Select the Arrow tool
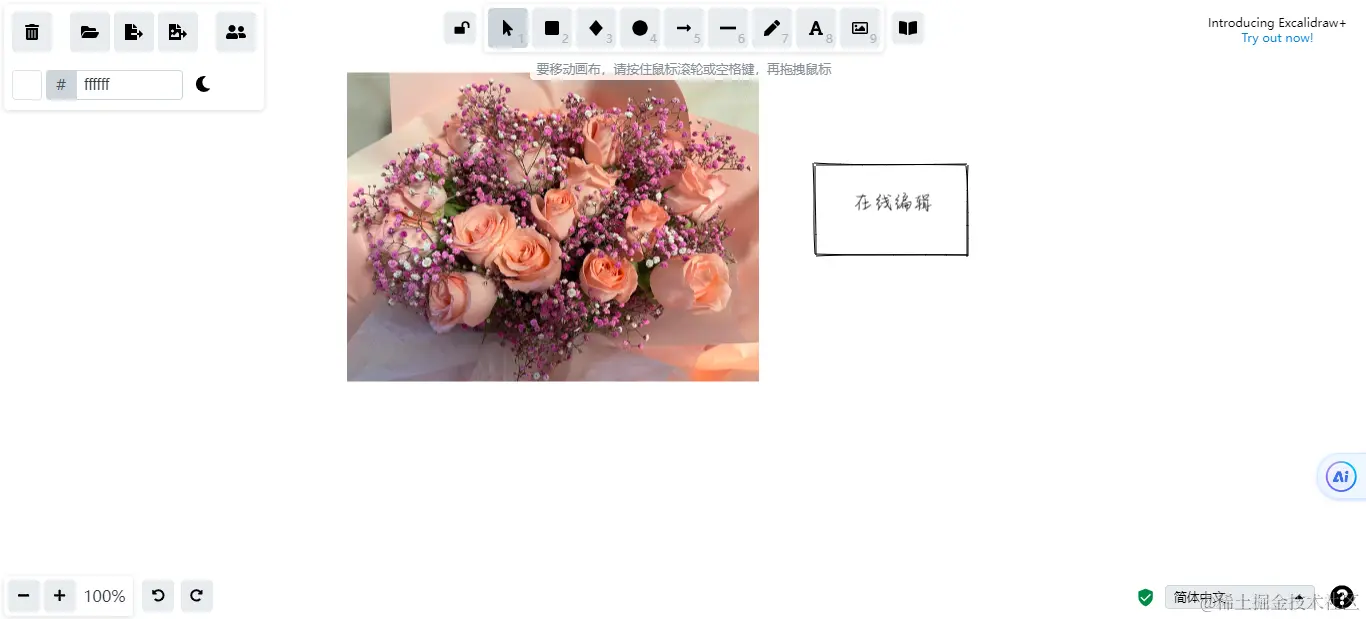The width and height of the screenshot is (1366, 619). click(x=684, y=28)
